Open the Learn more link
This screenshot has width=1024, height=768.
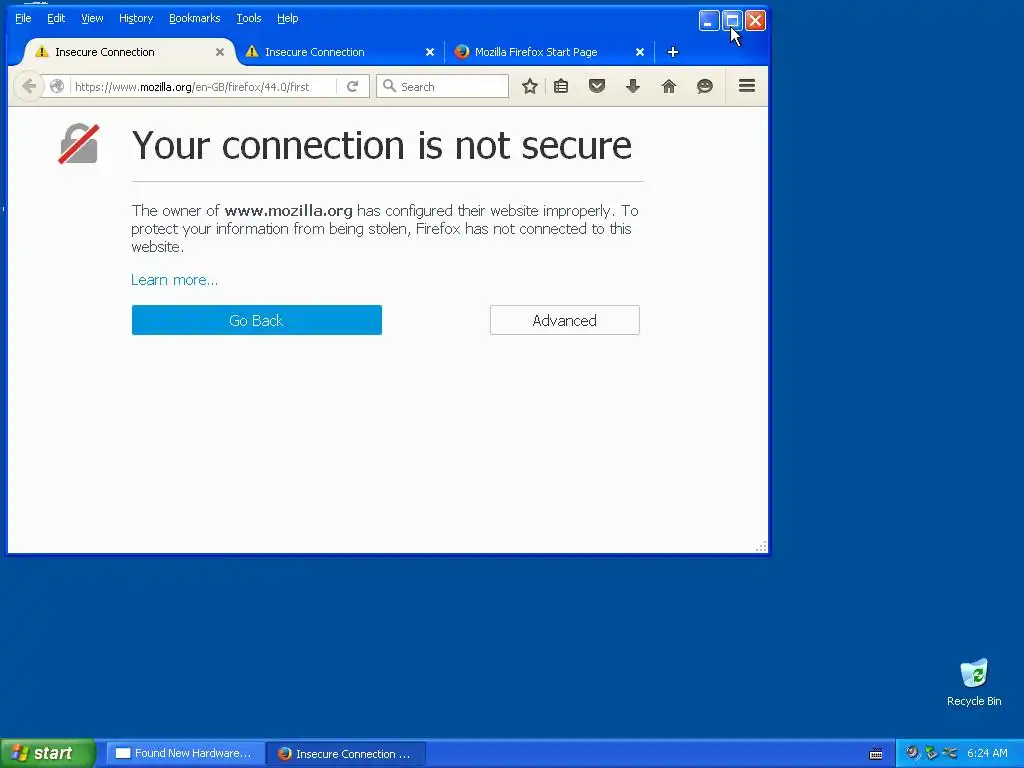pyautogui.click(x=174, y=280)
